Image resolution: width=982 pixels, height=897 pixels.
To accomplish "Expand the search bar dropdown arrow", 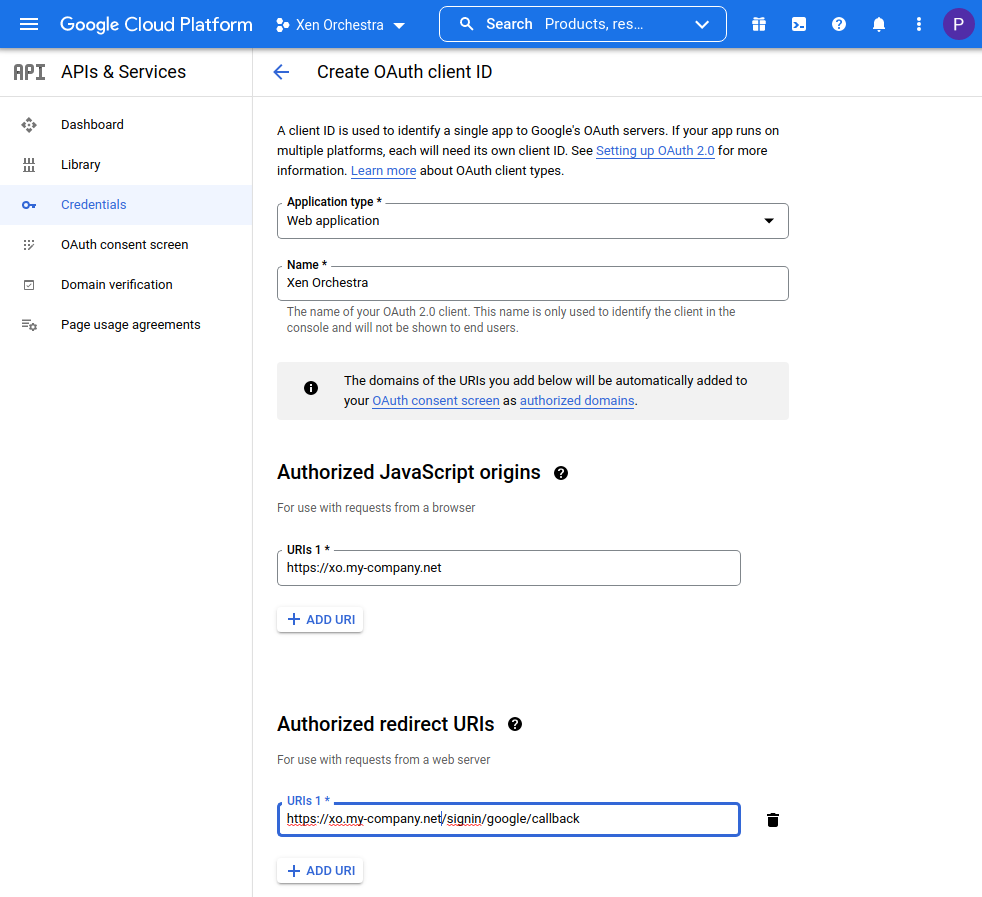I will tap(702, 25).
